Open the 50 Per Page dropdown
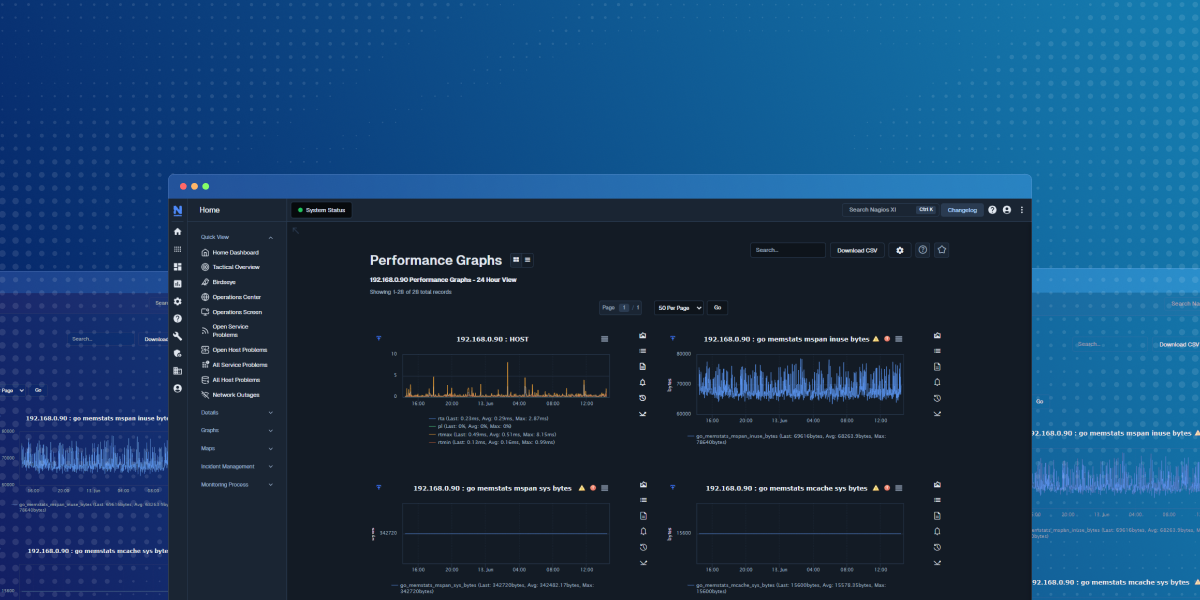The height and width of the screenshot is (600, 1200). 678,307
